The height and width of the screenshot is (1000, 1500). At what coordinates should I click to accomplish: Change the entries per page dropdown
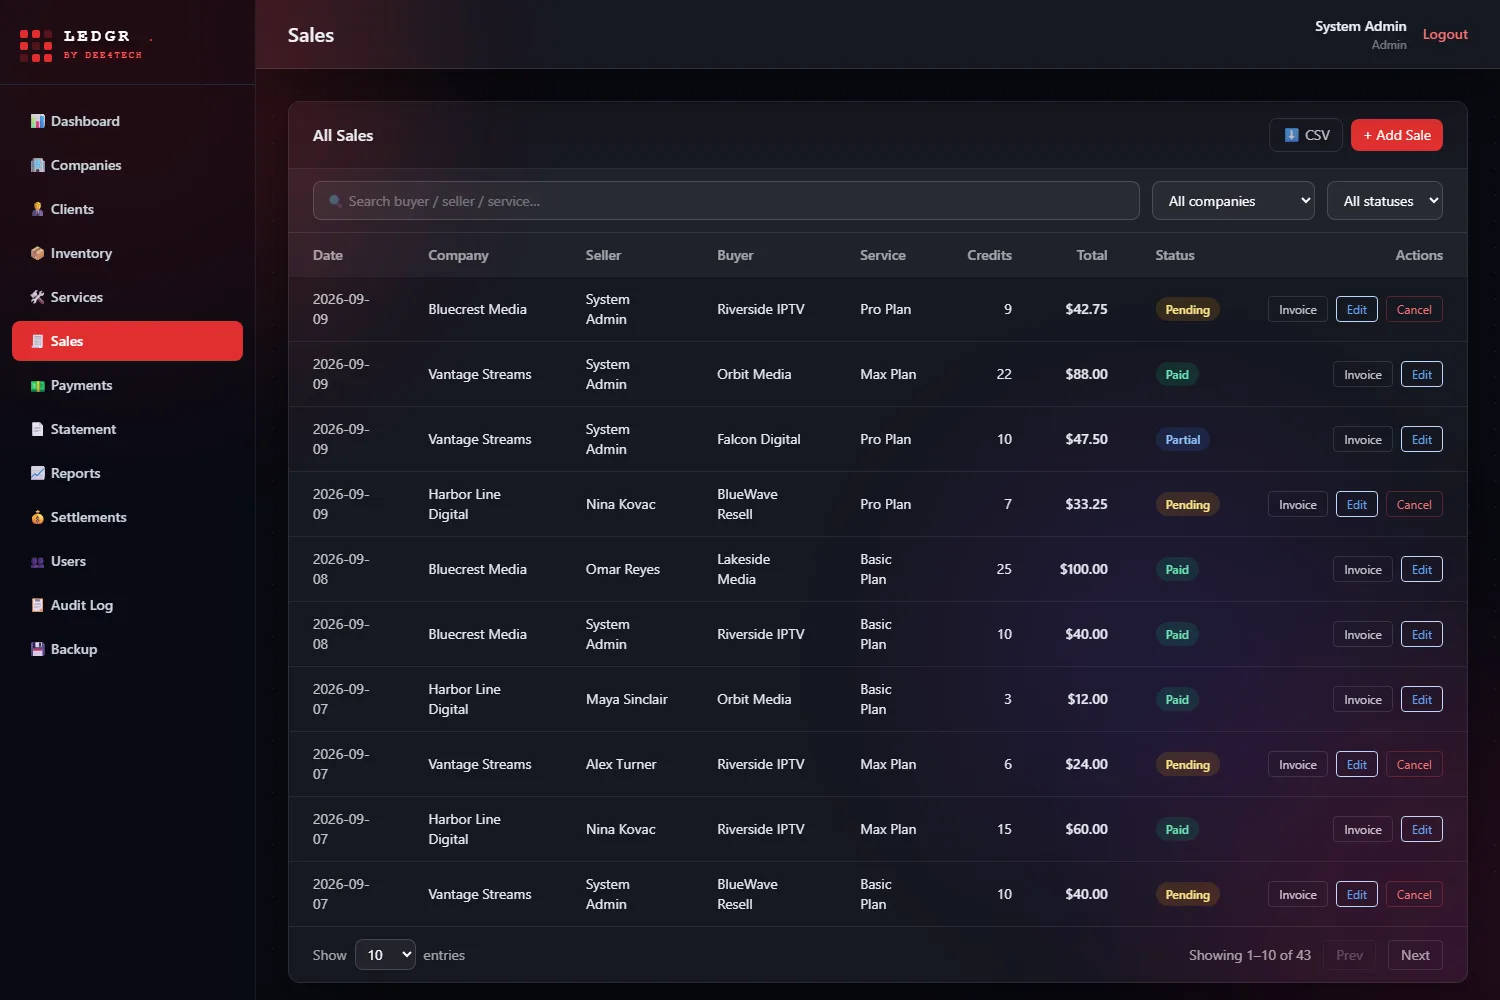[385, 955]
